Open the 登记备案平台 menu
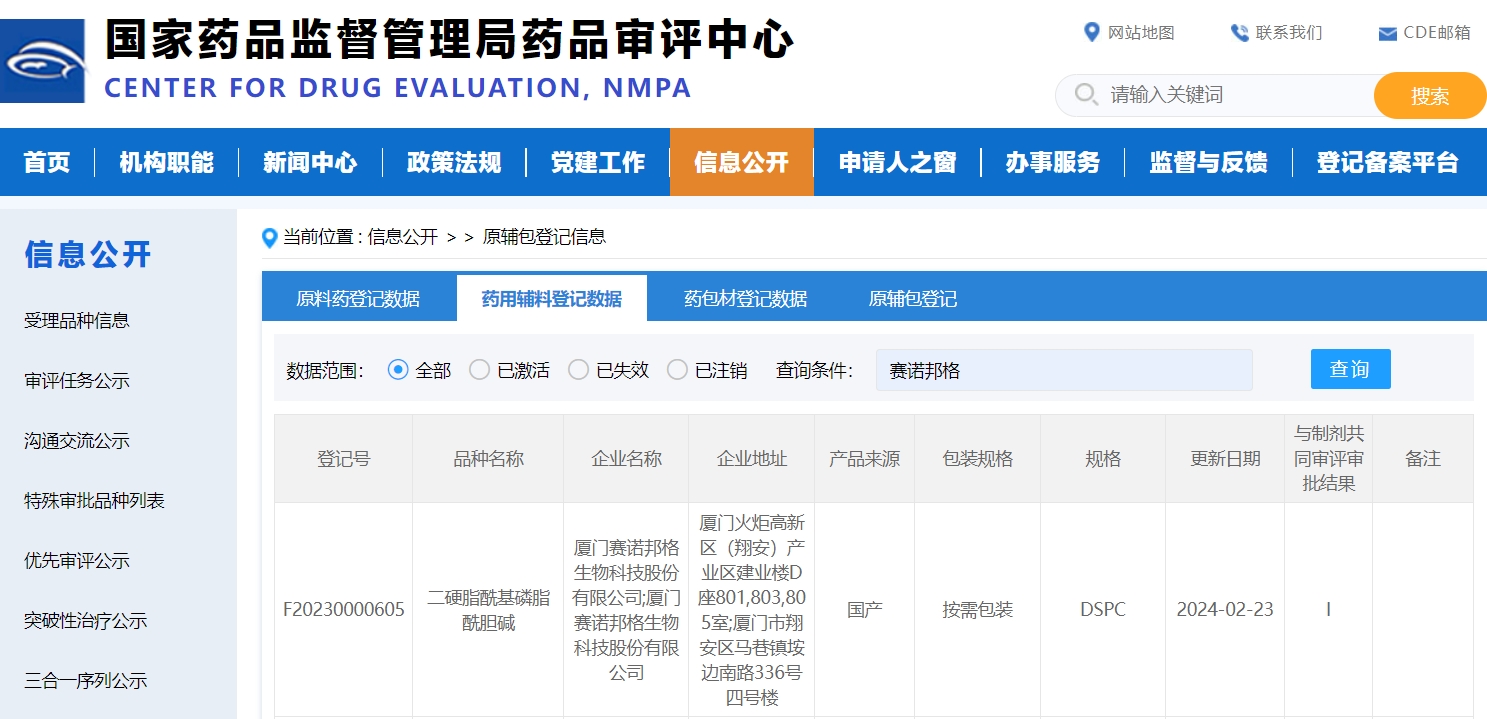This screenshot has width=1487, height=719. tap(1389, 162)
